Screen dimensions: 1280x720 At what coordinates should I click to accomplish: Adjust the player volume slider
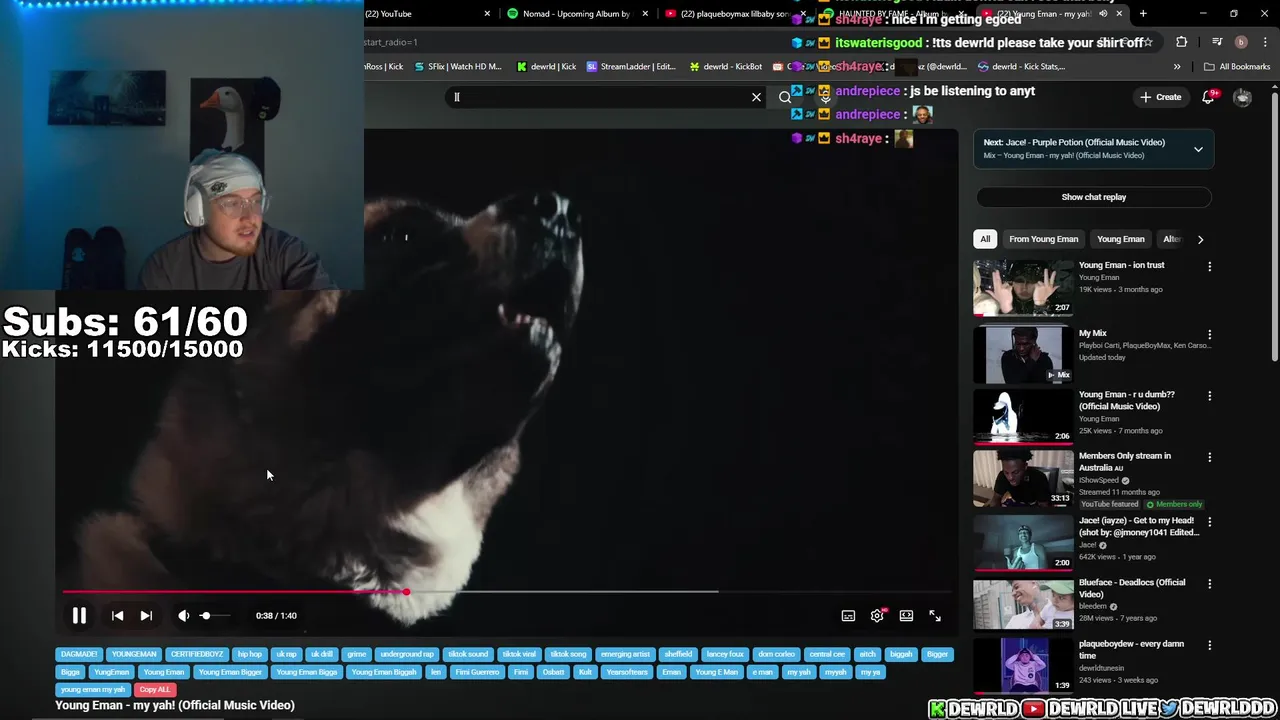coord(215,616)
